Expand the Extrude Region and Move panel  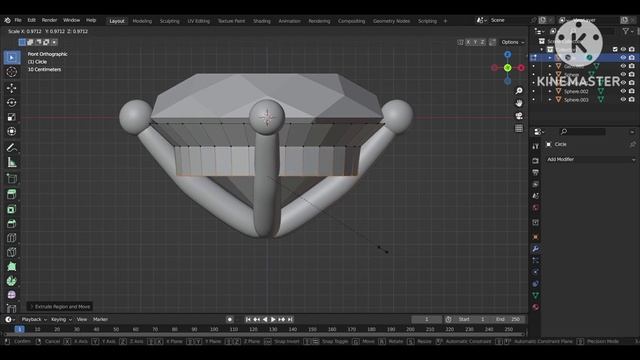tap(60, 307)
